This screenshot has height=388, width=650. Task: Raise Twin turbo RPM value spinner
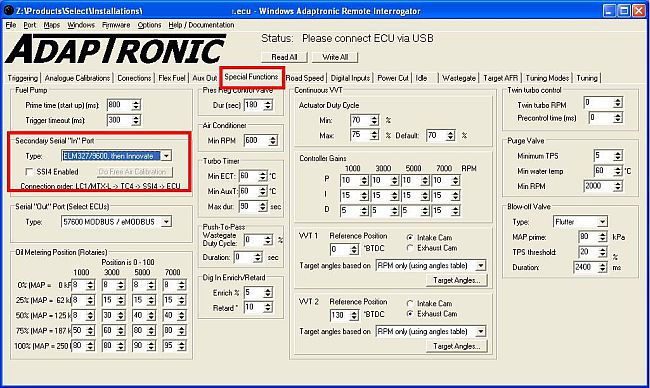click(618, 100)
